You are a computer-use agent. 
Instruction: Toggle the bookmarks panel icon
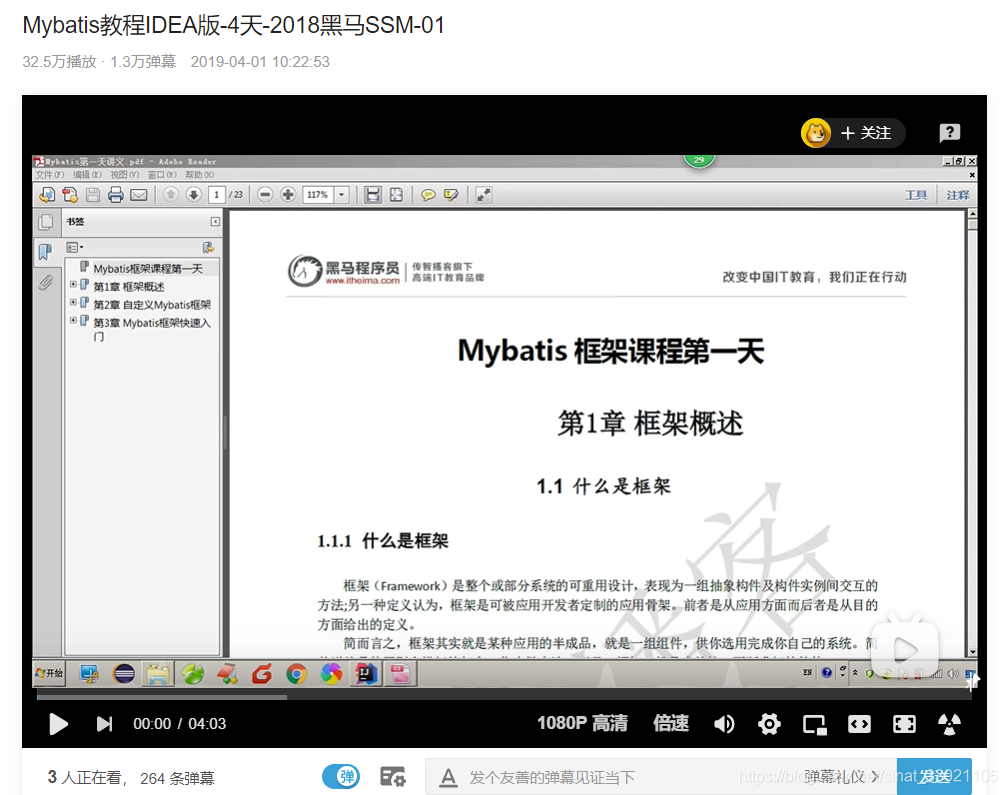45,251
